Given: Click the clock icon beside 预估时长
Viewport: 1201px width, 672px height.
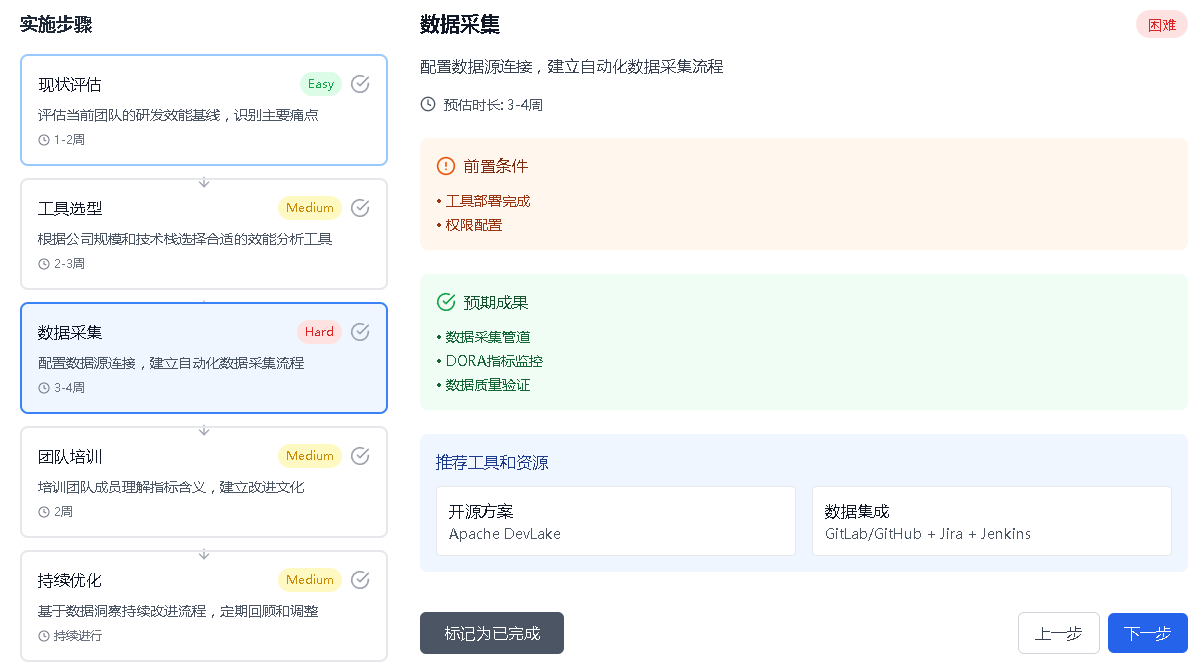Looking at the screenshot, I should [428, 104].
